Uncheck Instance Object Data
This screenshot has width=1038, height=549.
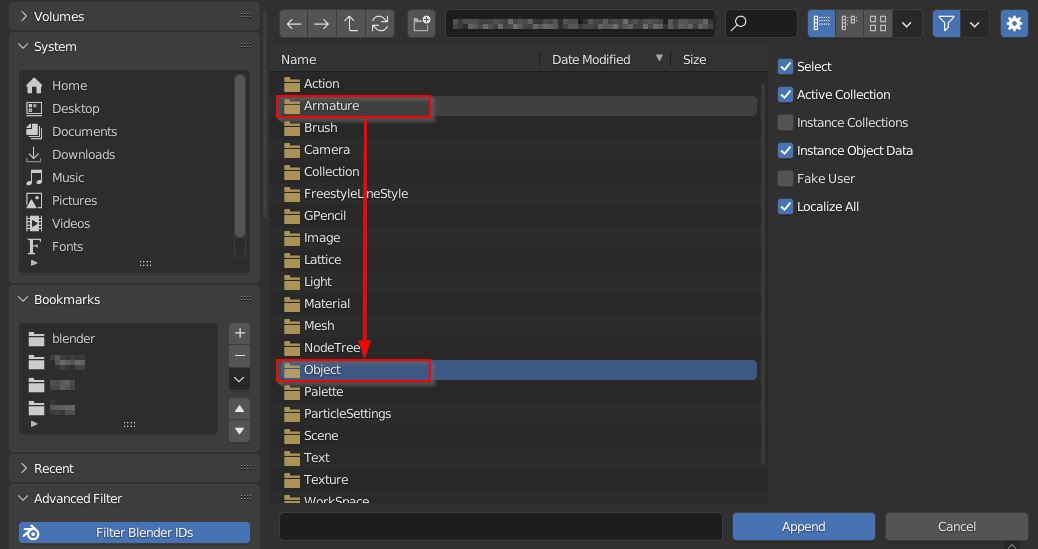[x=785, y=150]
